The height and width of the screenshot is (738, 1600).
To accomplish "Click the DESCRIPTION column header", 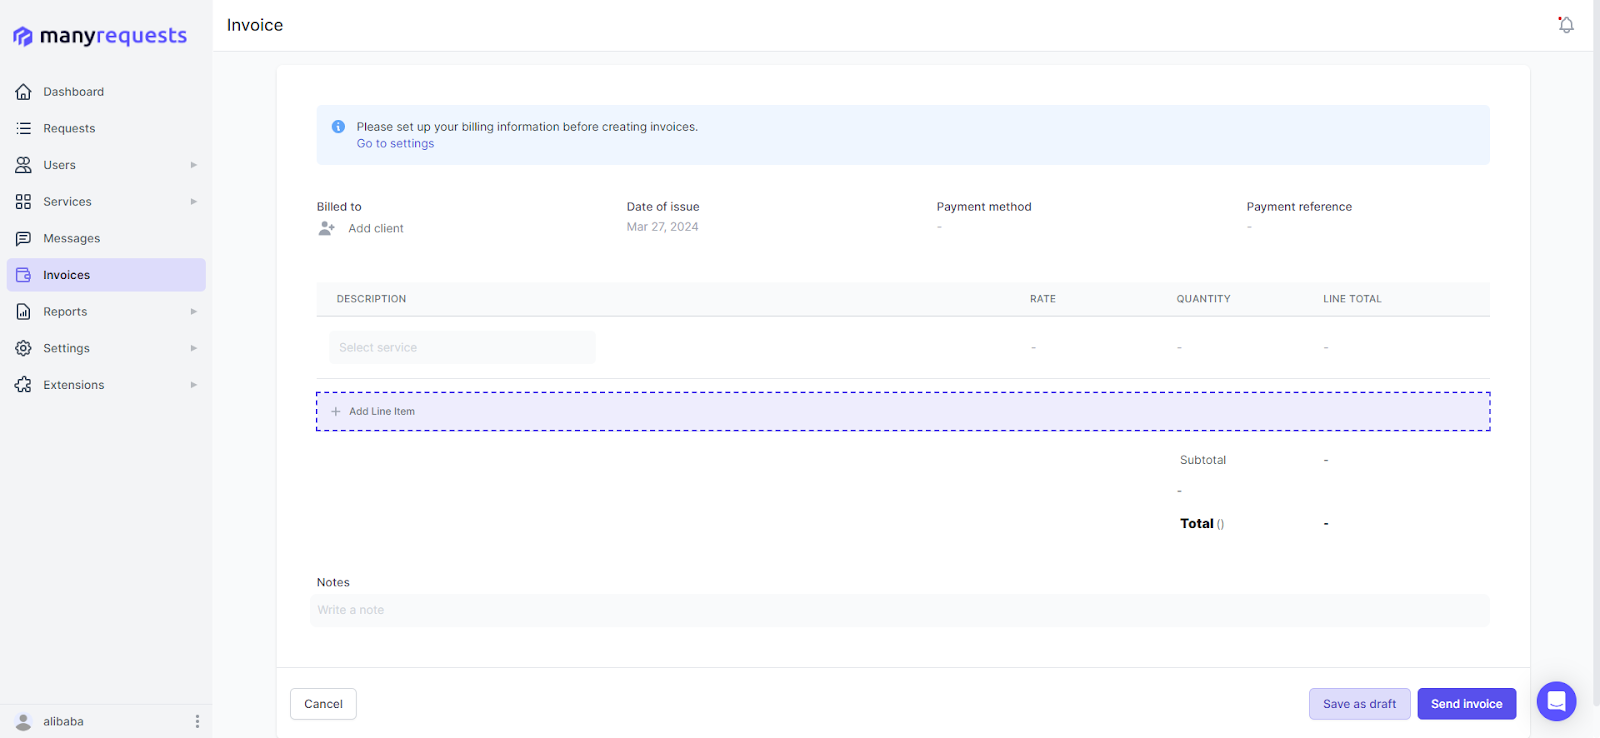I will pos(371,299).
